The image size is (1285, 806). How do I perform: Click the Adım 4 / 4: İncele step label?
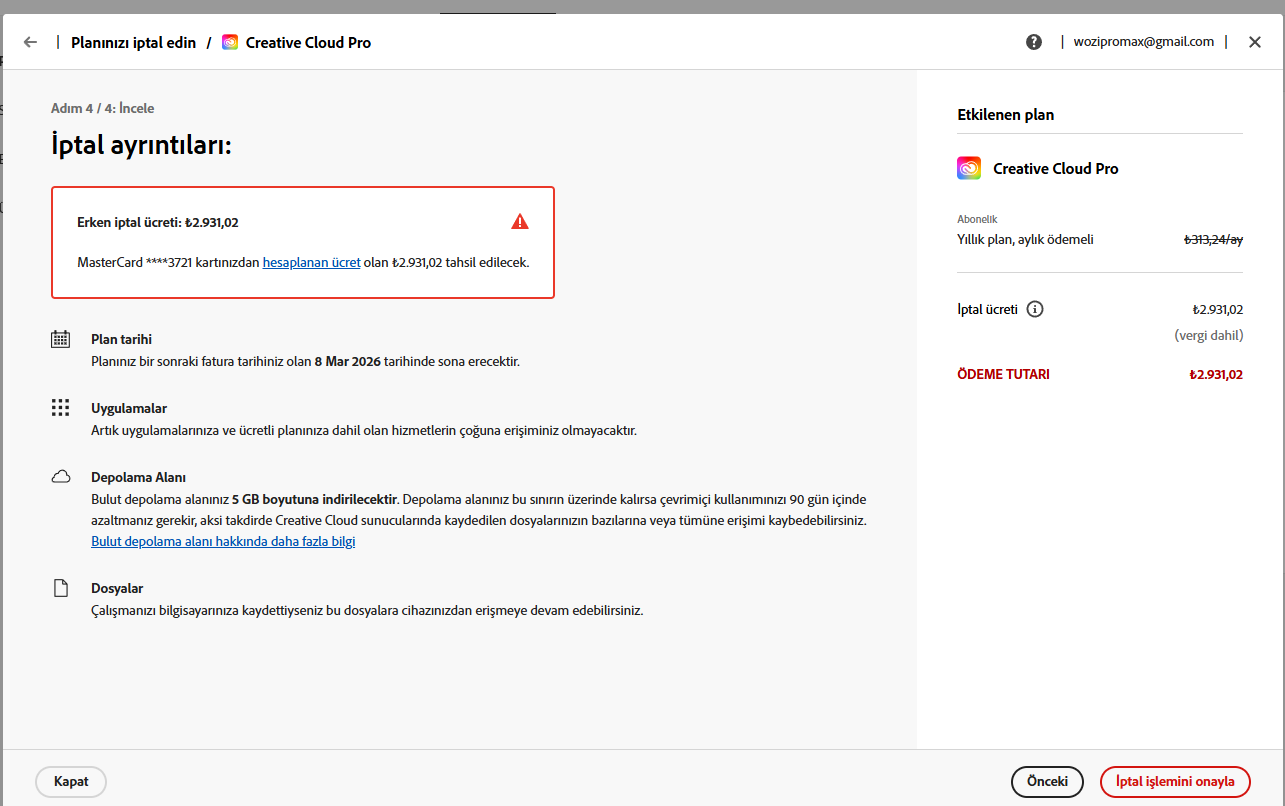tap(103, 108)
